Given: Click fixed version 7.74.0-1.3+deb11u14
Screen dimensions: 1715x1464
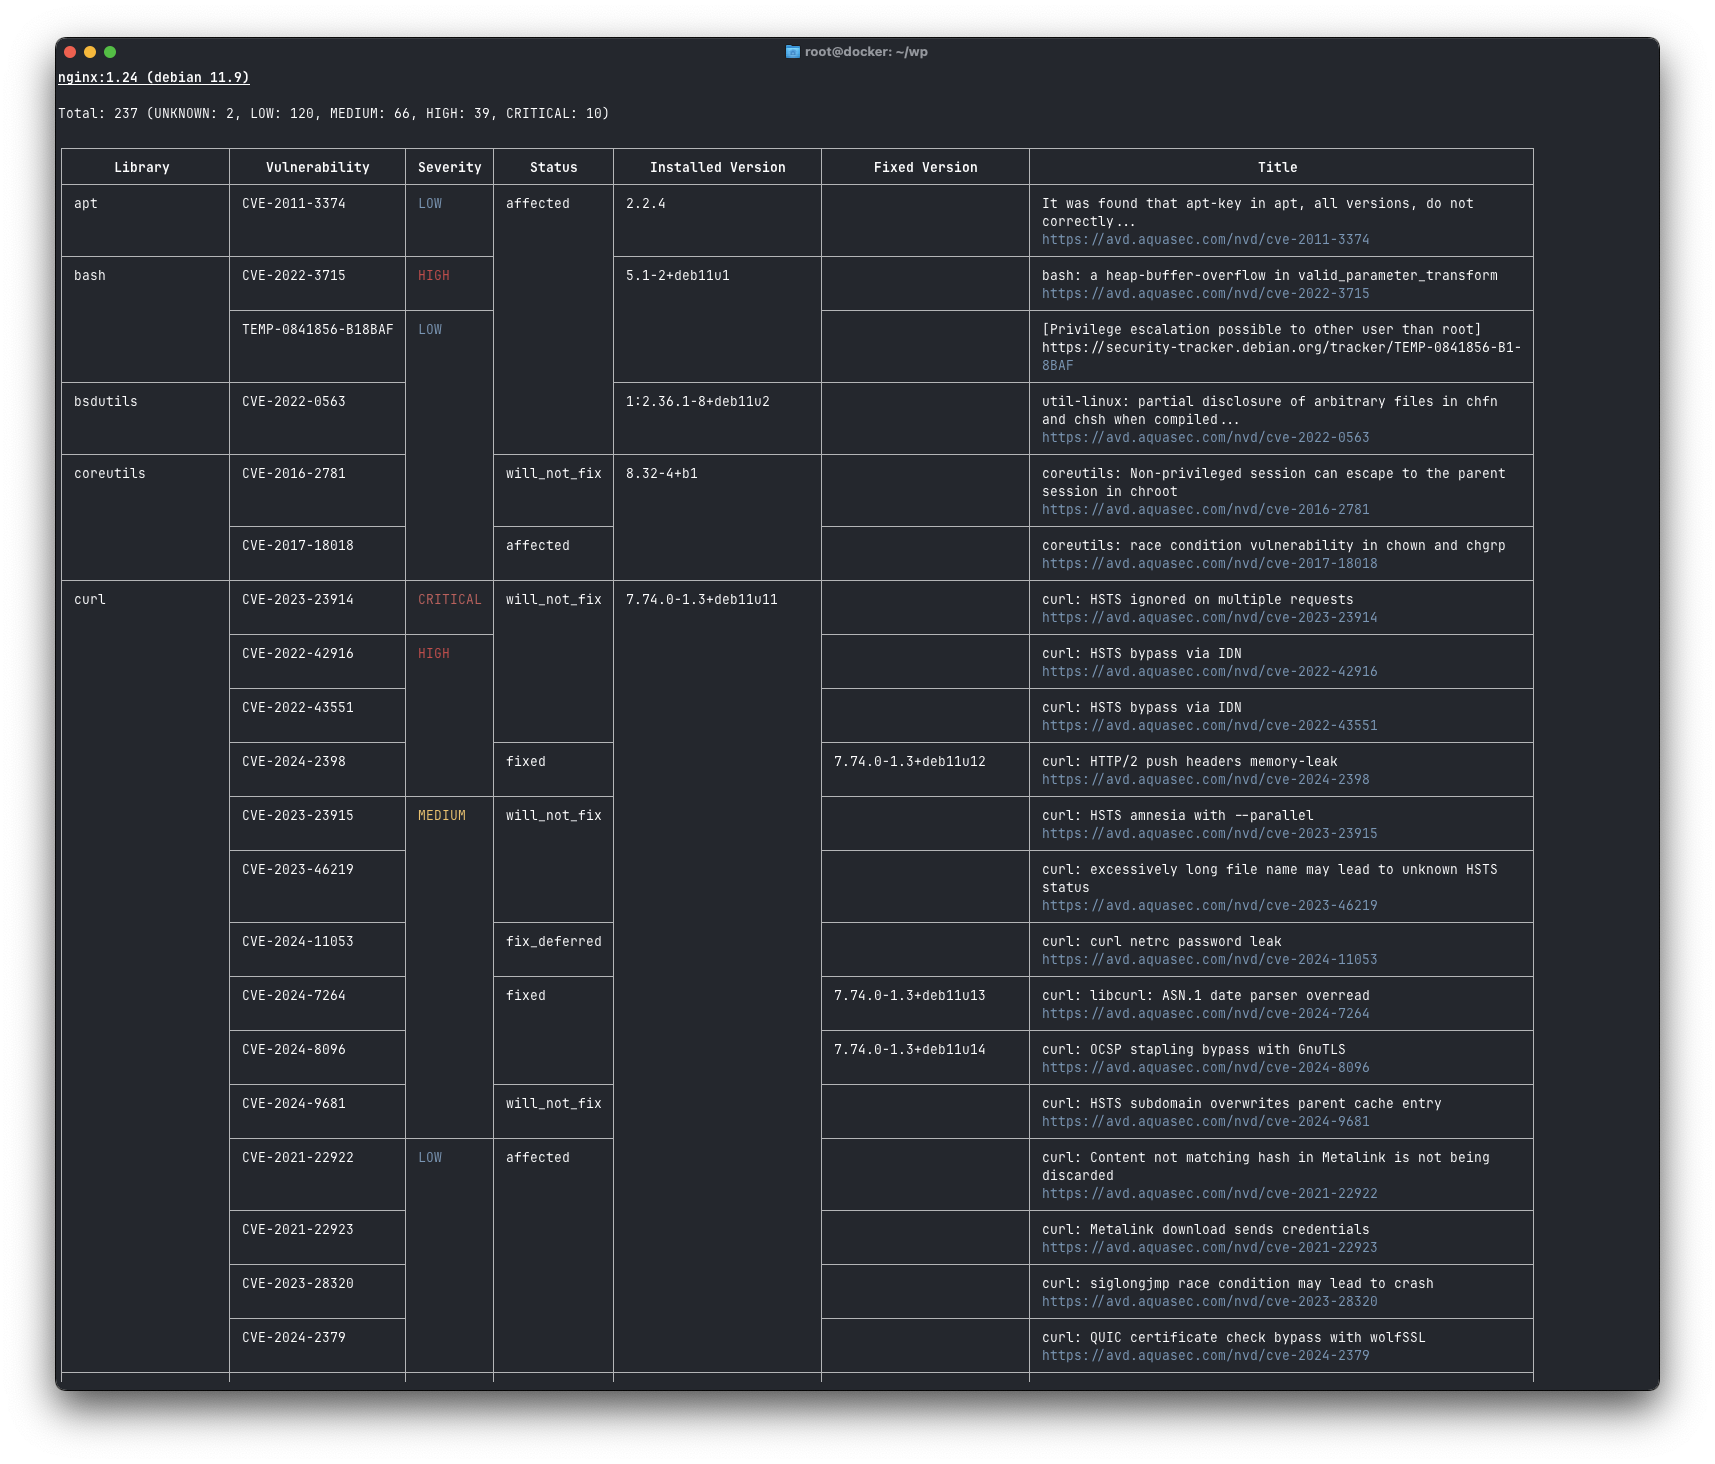Looking at the screenshot, I should point(910,1050).
